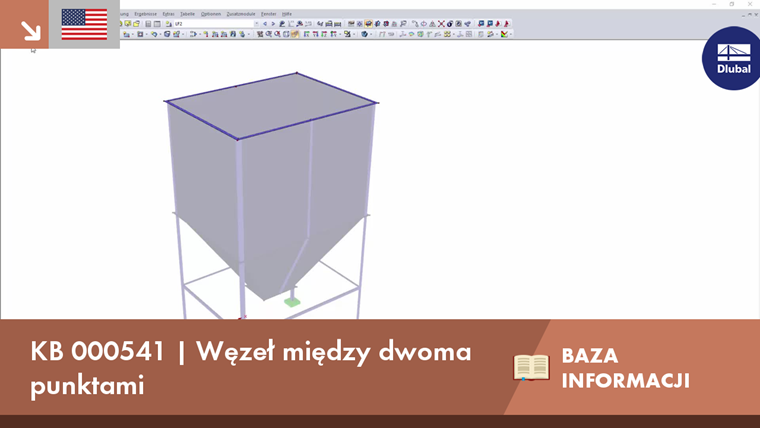Screen dimensions: 760x428
Task: Click the table view toolbar icon
Action: (157, 23)
